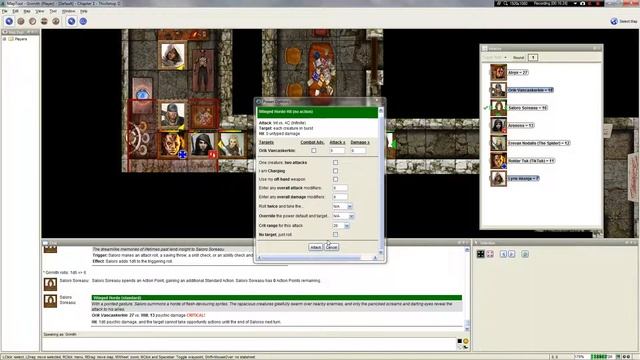This screenshot has height=360, width=640.
Task: Click the Select Map button label
Action: pos(629,21)
